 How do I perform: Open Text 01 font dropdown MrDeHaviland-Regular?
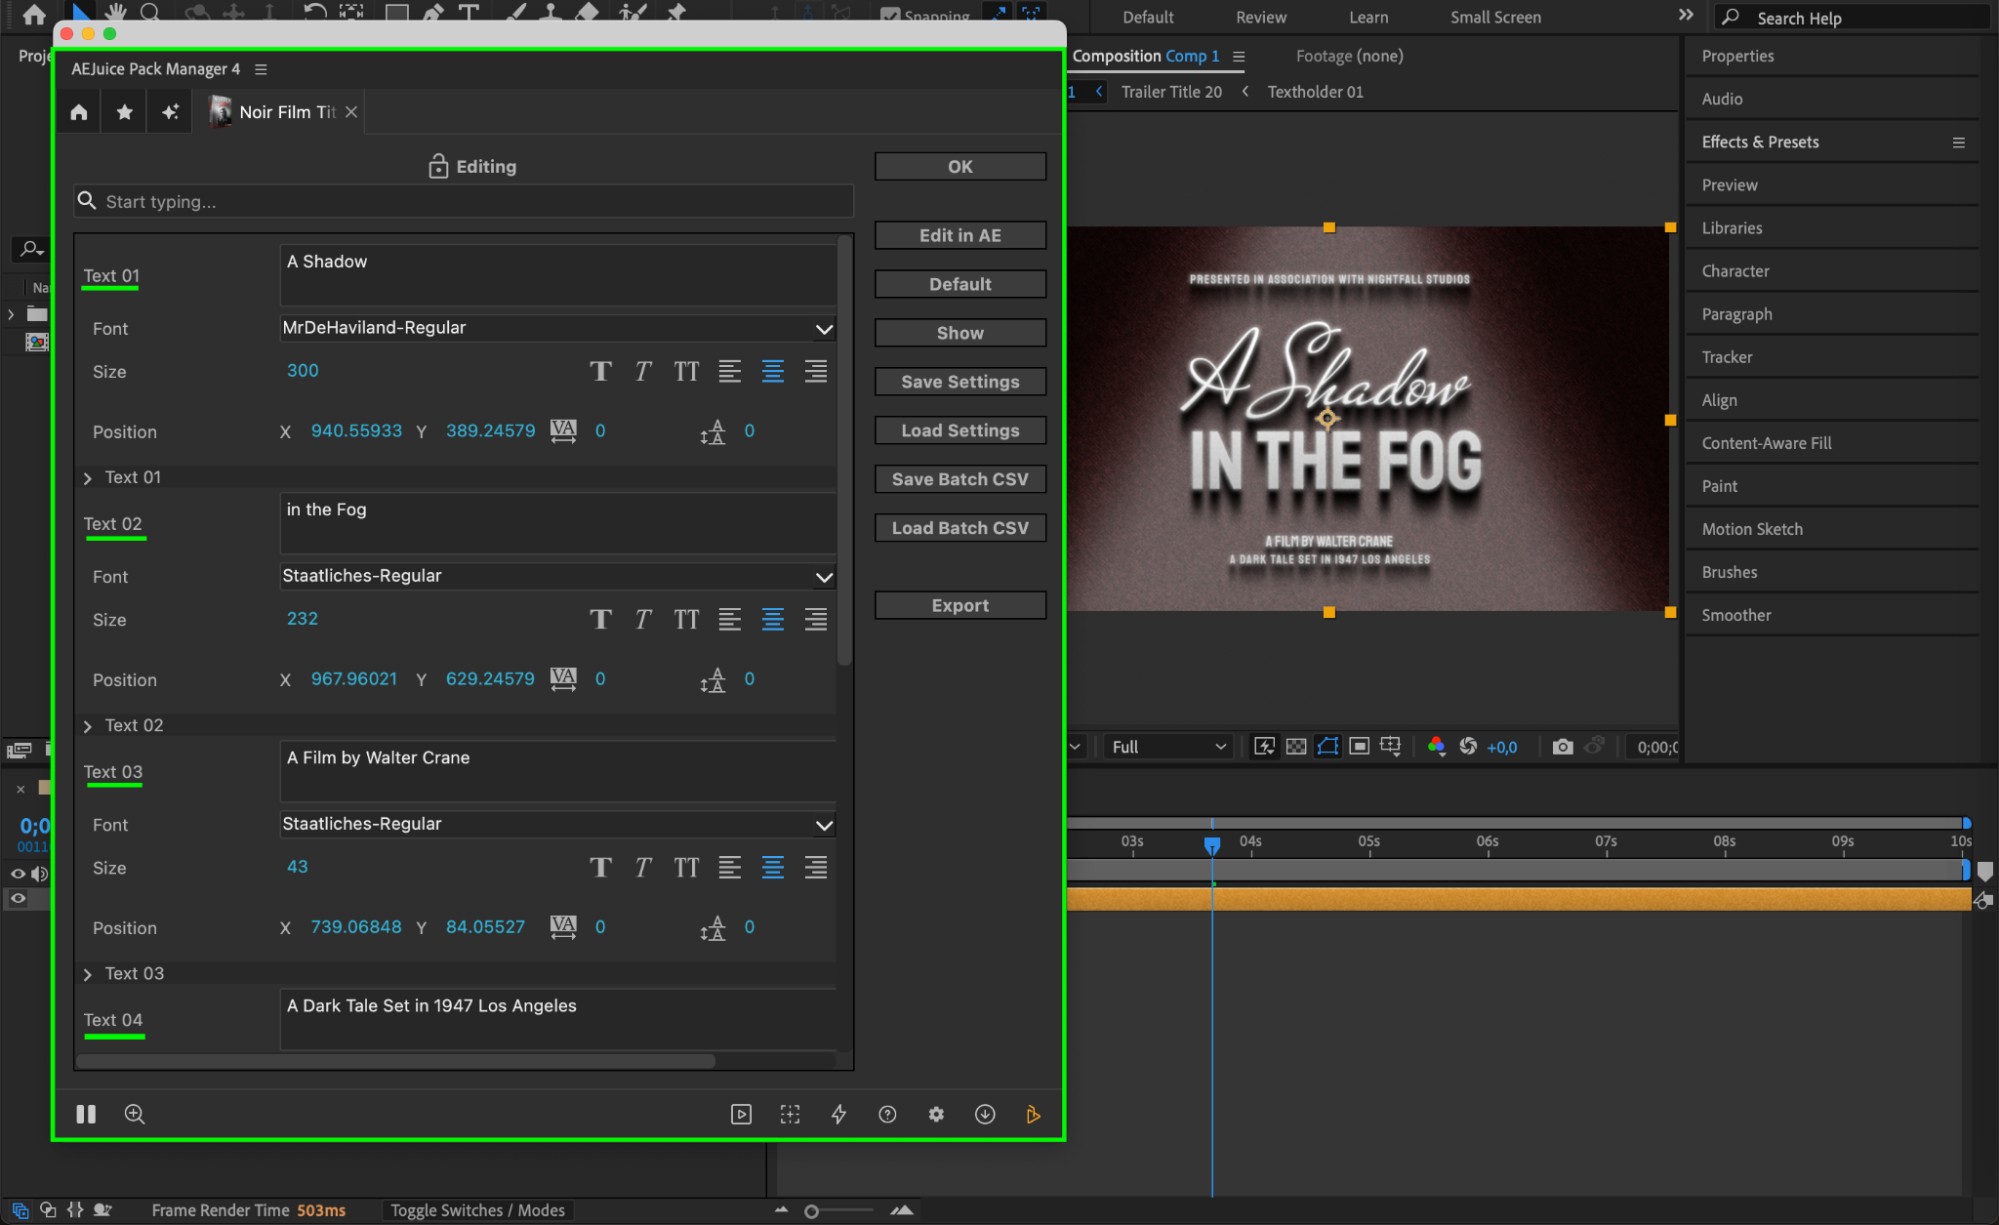pos(557,328)
